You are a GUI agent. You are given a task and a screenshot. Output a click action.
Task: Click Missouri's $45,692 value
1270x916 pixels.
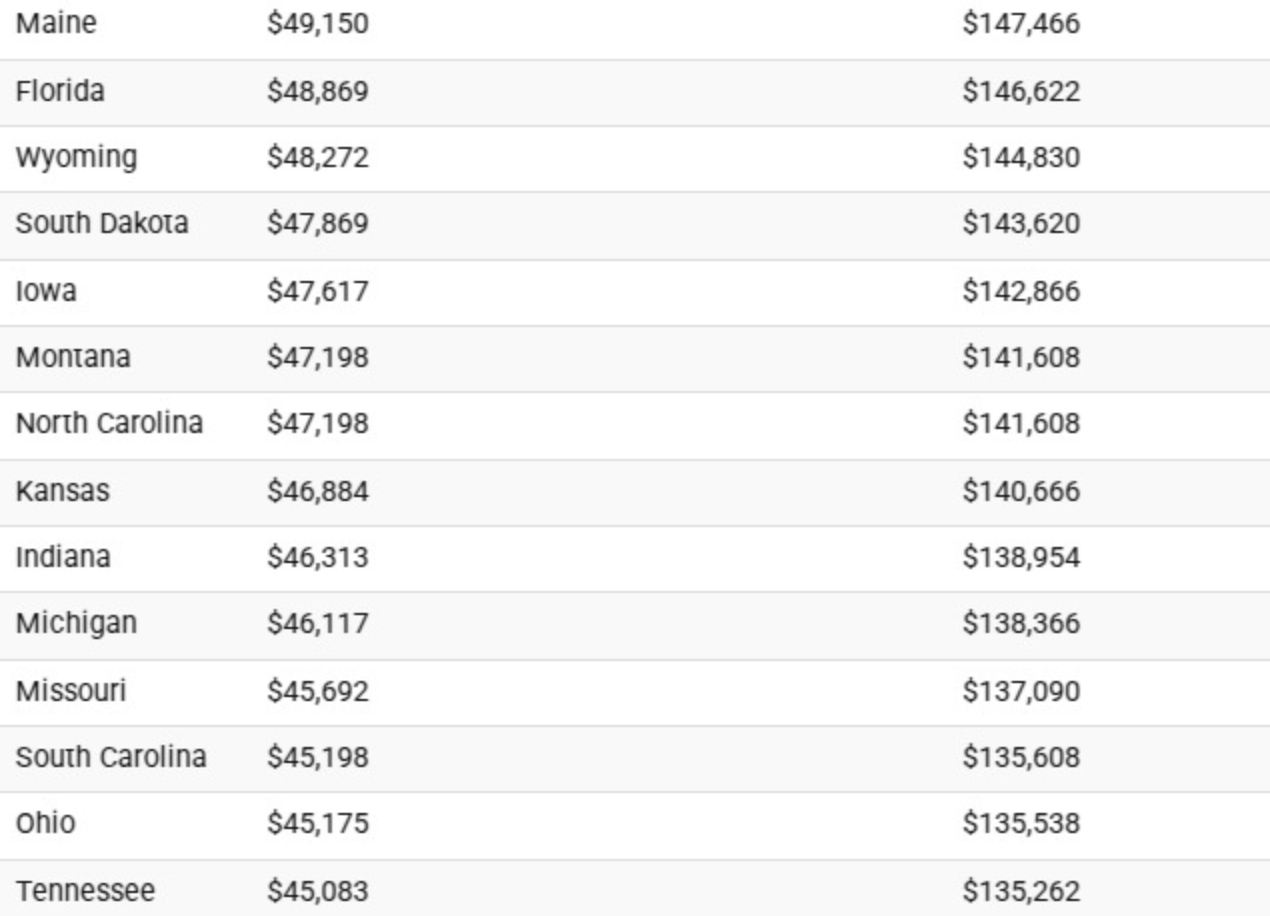click(x=318, y=691)
